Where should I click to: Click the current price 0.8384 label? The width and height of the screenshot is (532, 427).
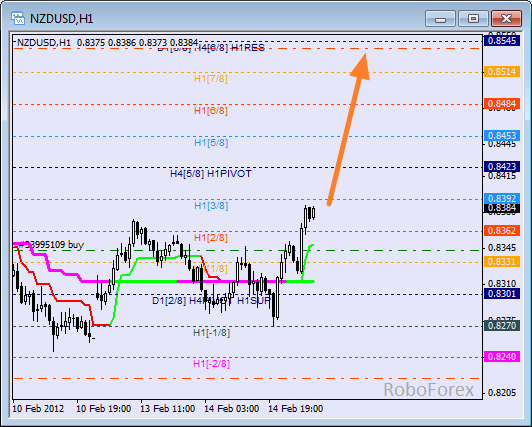502,208
